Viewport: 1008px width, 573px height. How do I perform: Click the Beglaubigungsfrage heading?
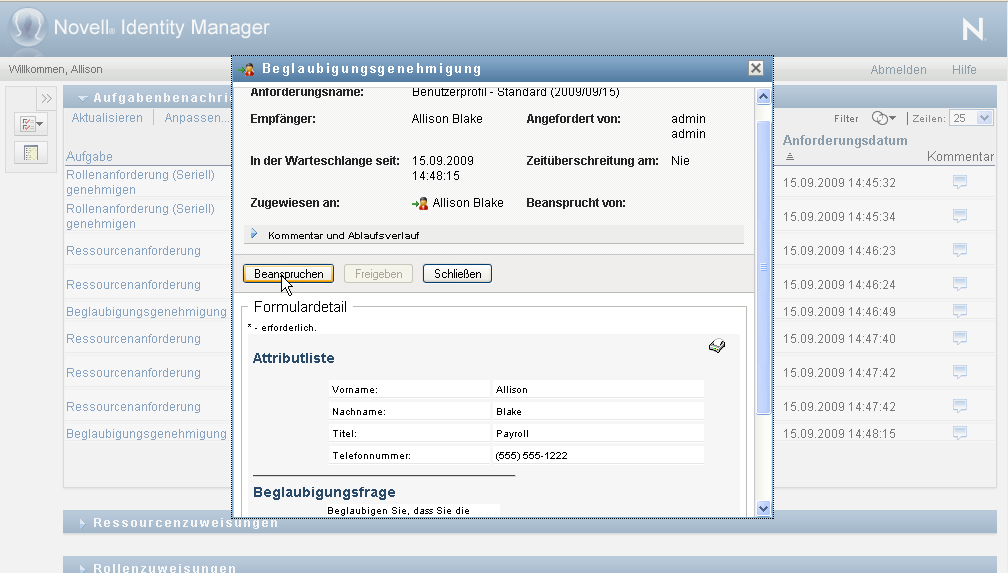(x=324, y=492)
